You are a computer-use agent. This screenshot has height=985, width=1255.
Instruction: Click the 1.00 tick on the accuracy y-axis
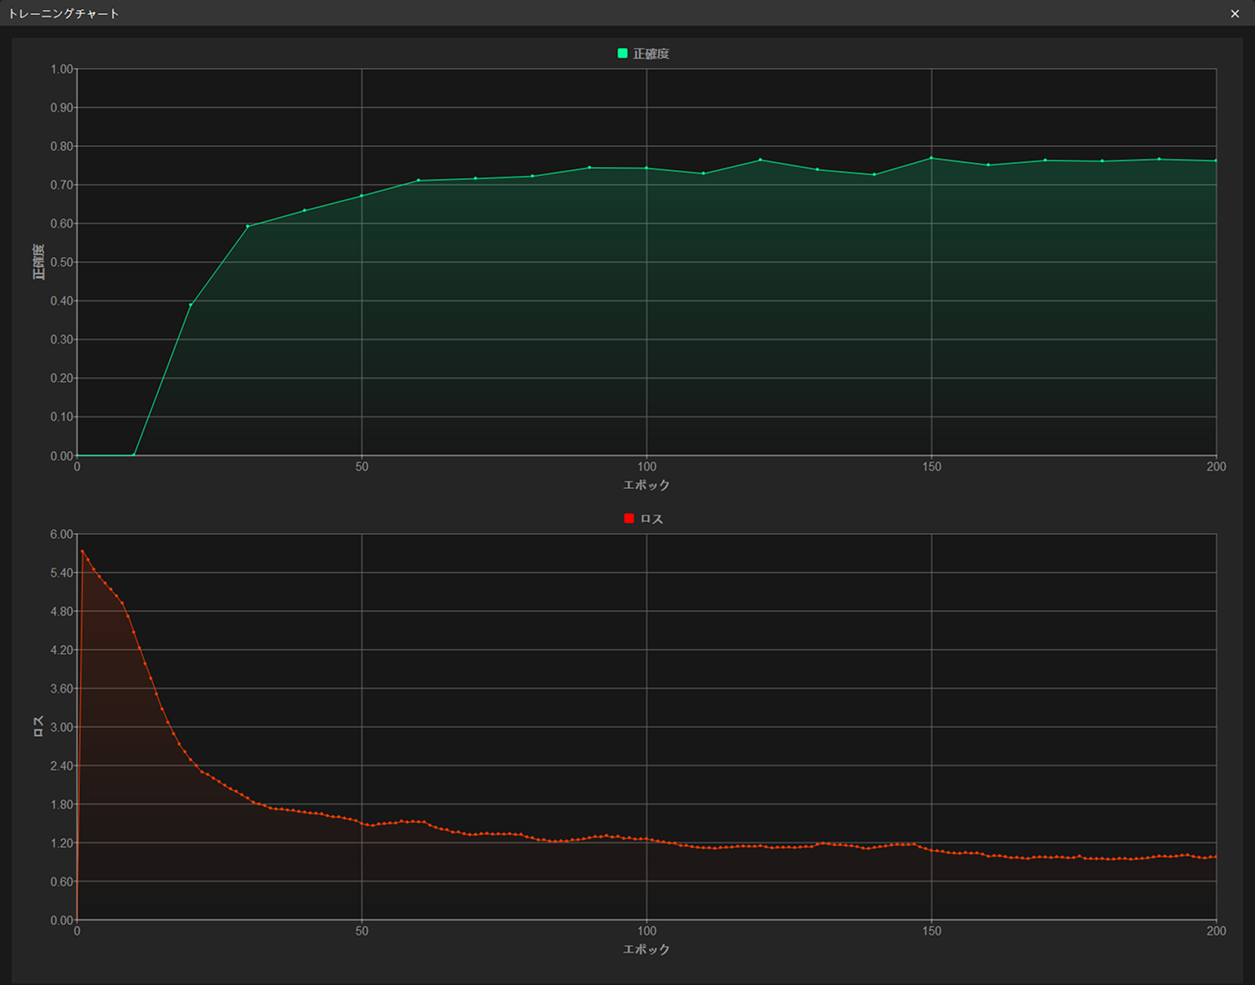point(62,69)
